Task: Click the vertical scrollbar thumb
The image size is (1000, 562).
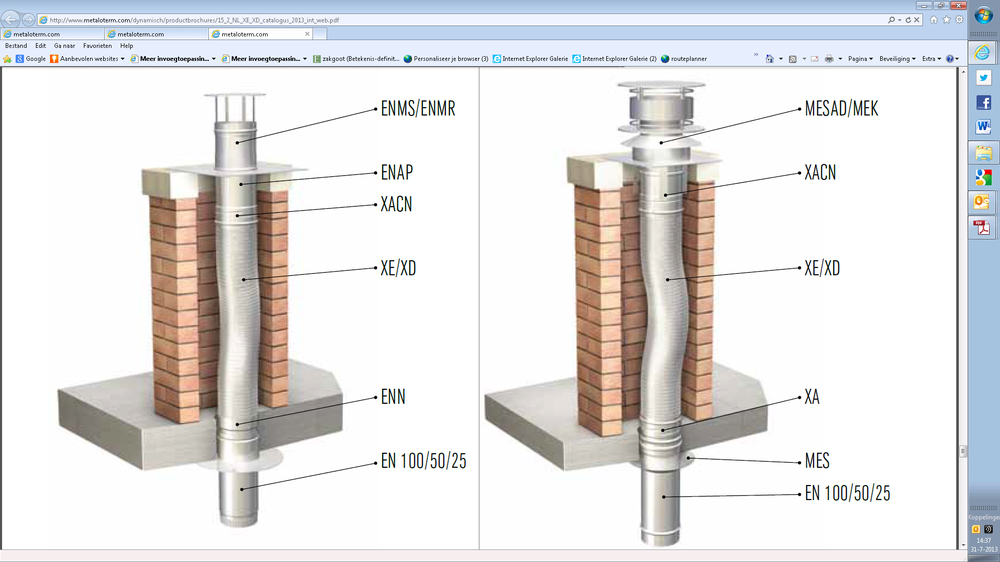Action: pos(963,451)
